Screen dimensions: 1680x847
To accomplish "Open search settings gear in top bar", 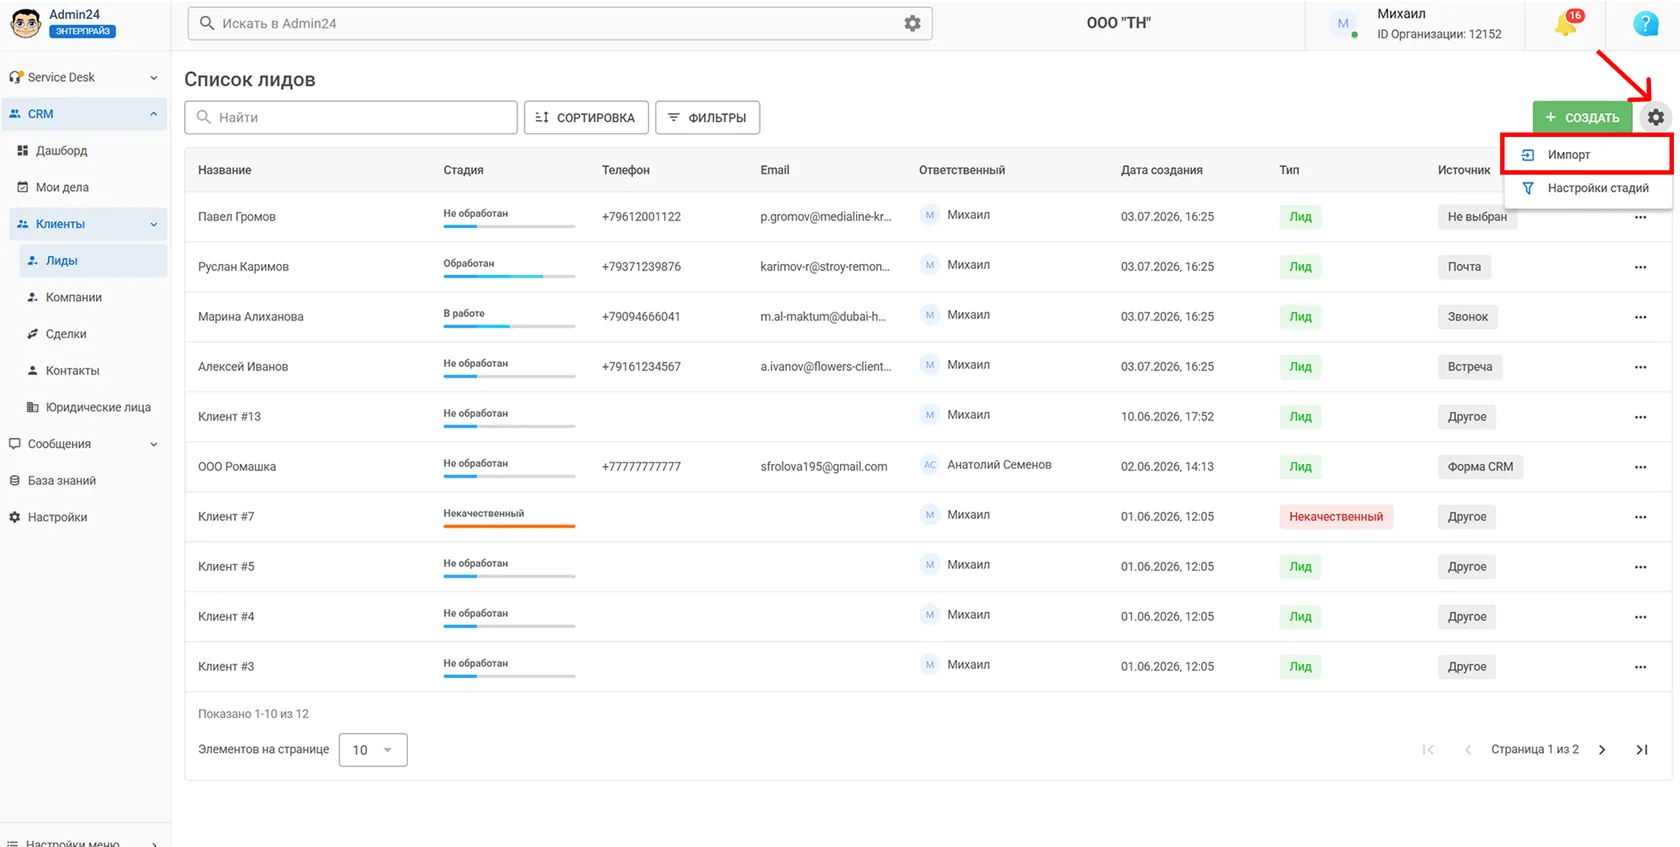I will [x=912, y=23].
